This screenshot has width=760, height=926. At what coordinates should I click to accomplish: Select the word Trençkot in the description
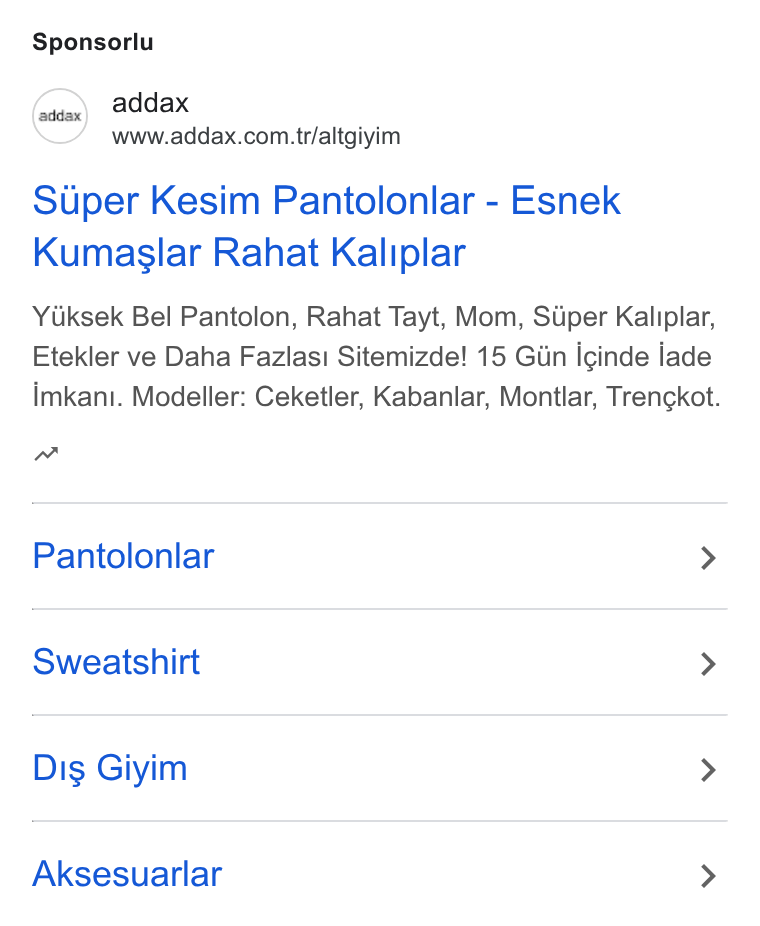pos(660,397)
